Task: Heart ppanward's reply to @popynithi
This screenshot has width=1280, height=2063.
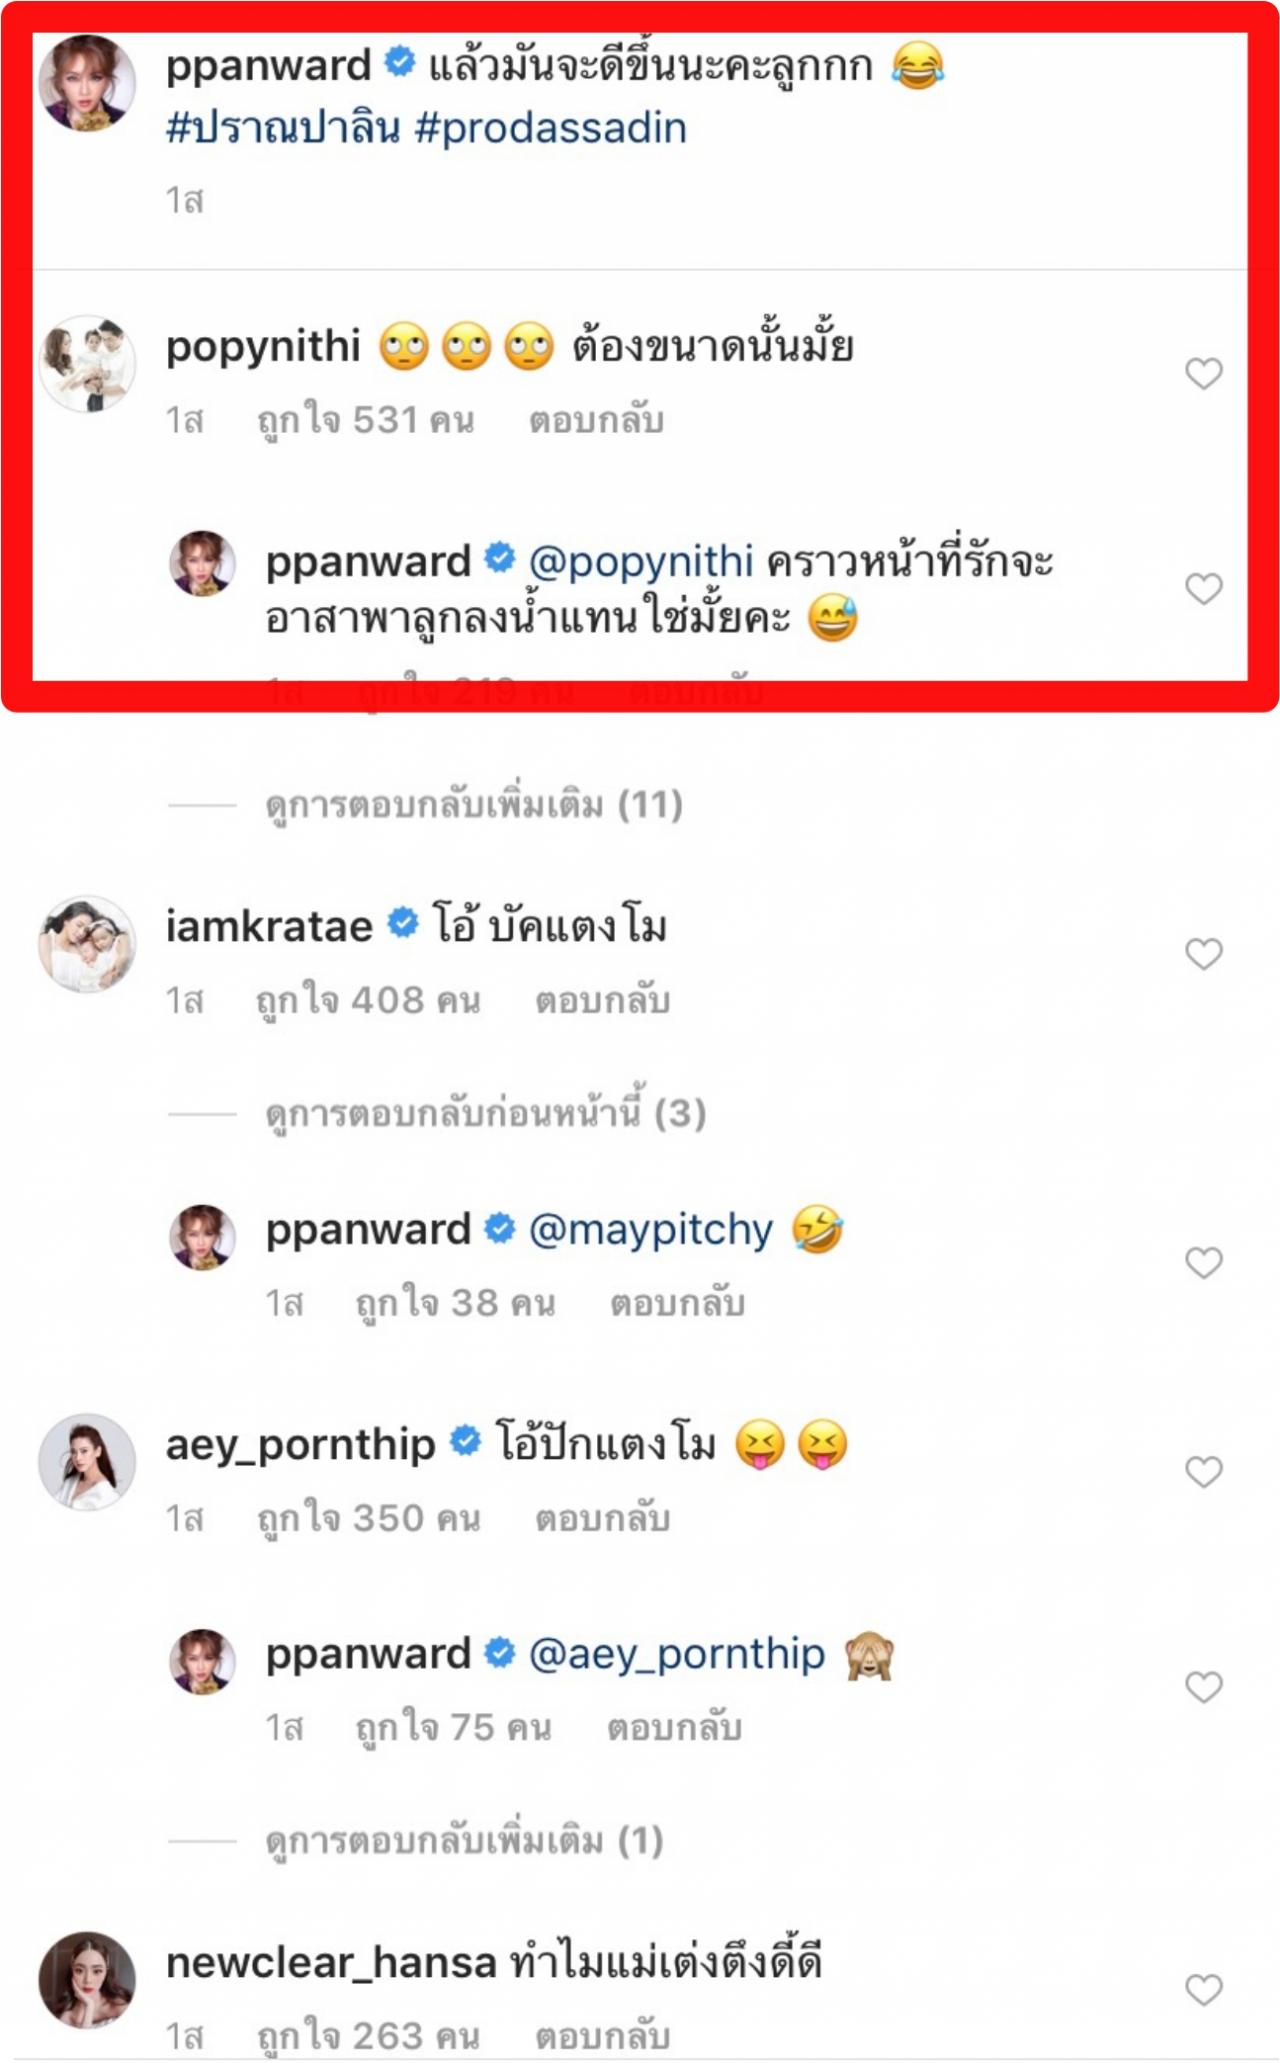Action: (x=1203, y=589)
